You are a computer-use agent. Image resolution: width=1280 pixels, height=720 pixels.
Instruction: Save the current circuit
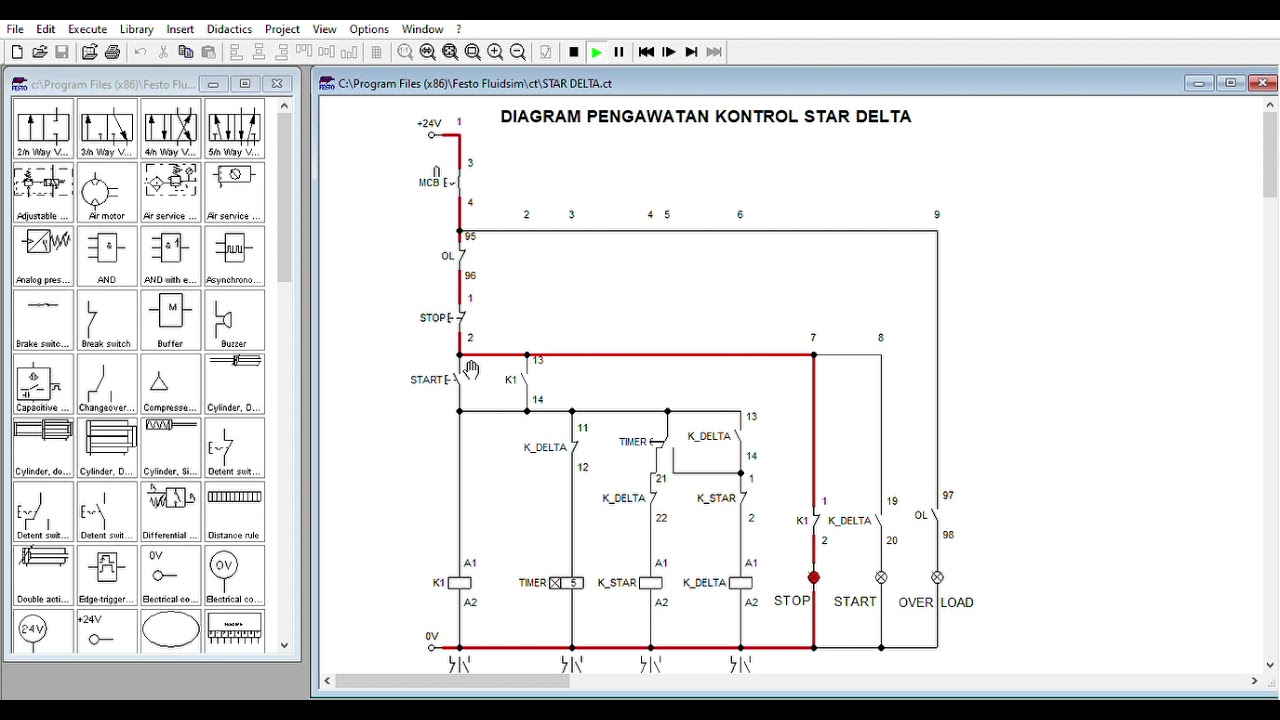coord(62,52)
